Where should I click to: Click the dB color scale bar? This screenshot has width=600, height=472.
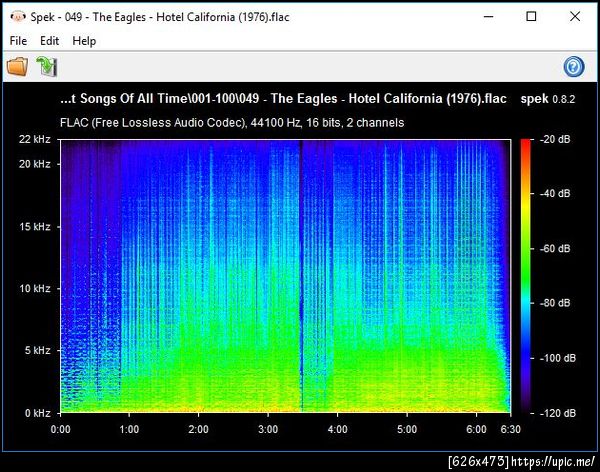point(526,276)
